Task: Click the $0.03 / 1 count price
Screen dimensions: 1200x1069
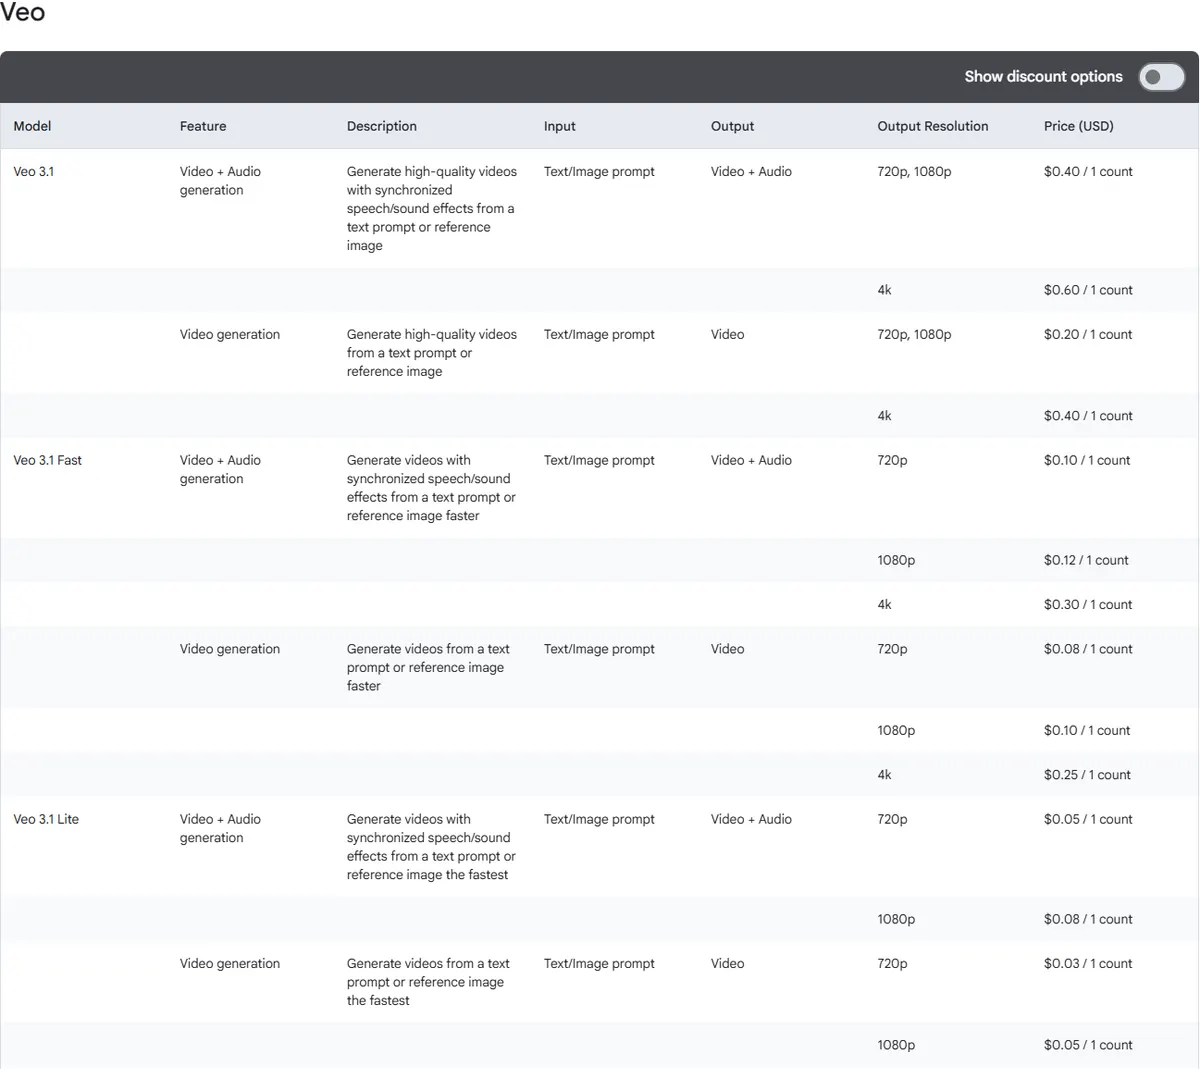Action: [1088, 964]
